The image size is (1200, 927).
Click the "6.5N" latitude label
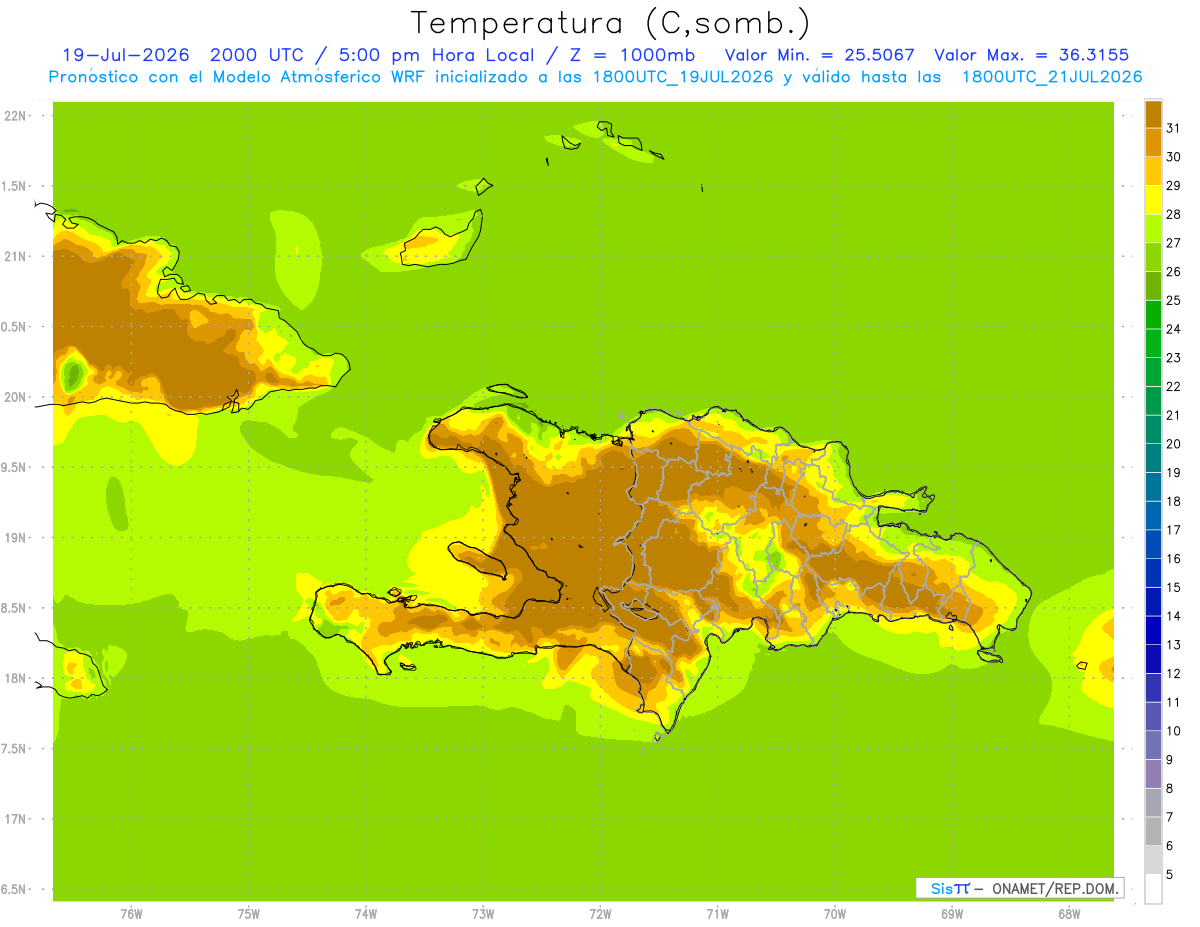(15, 889)
